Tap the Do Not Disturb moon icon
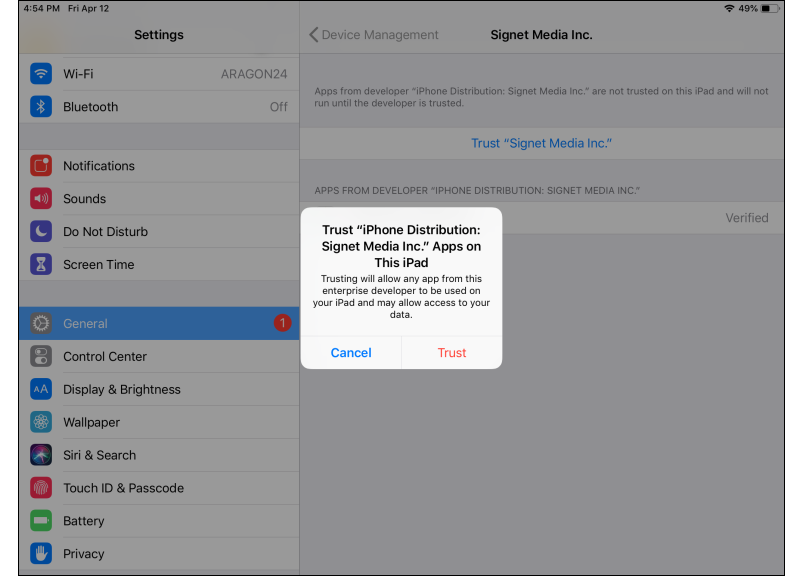 [x=41, y=232]
